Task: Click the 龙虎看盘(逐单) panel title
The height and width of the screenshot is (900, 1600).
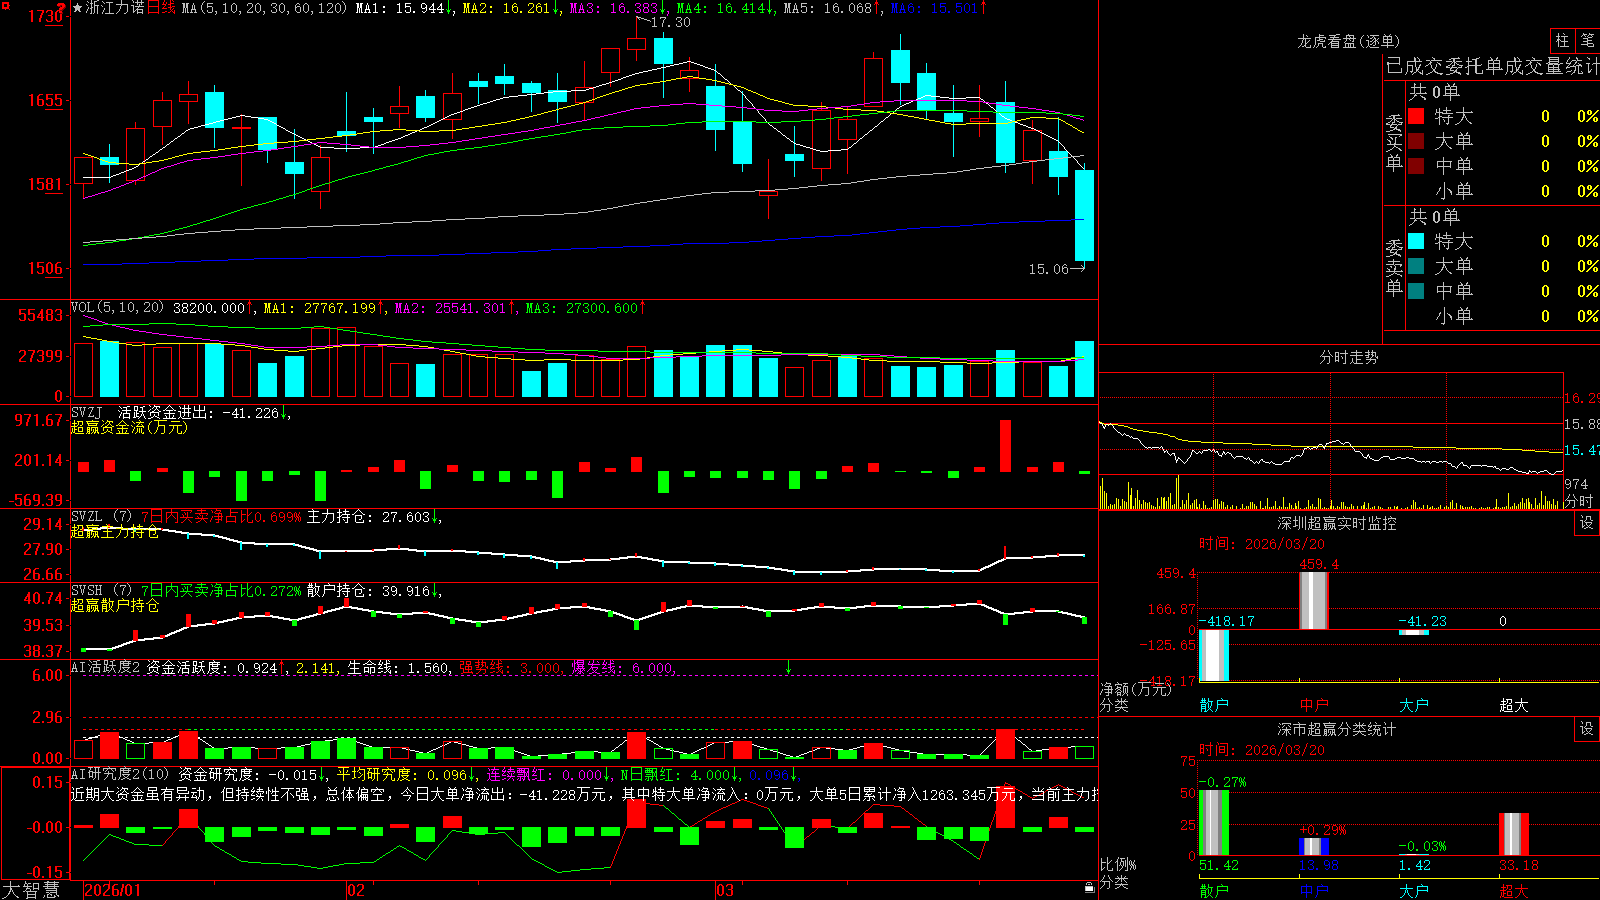Action: tap(1348, 41)
